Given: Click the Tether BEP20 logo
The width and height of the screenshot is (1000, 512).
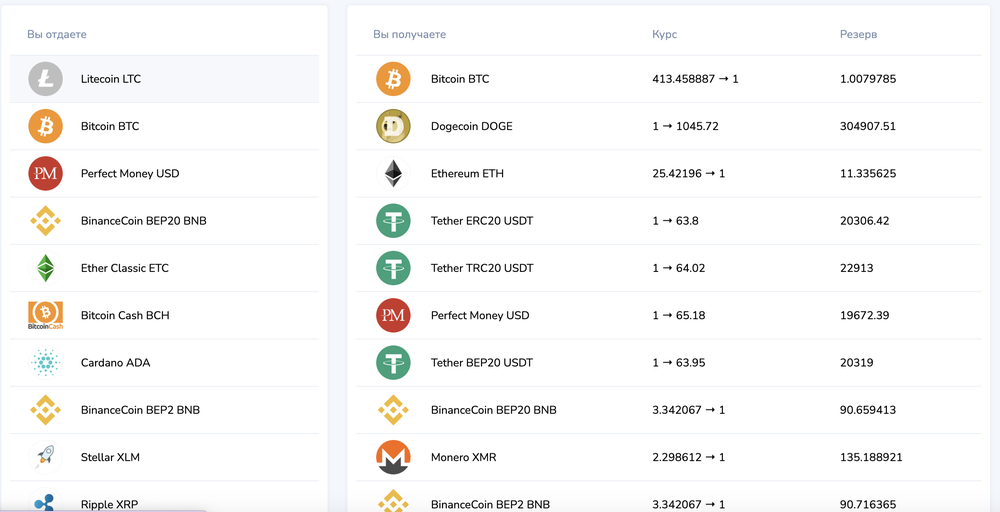Looking at the screenshot, I should pyautogui.click(x=393, y=362).
